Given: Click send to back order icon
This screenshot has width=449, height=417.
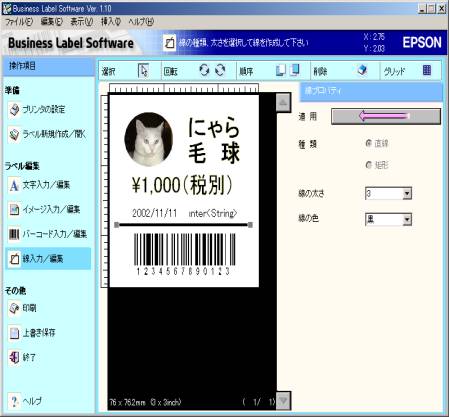Looking at the screenshot, I should tap(295, 70).
